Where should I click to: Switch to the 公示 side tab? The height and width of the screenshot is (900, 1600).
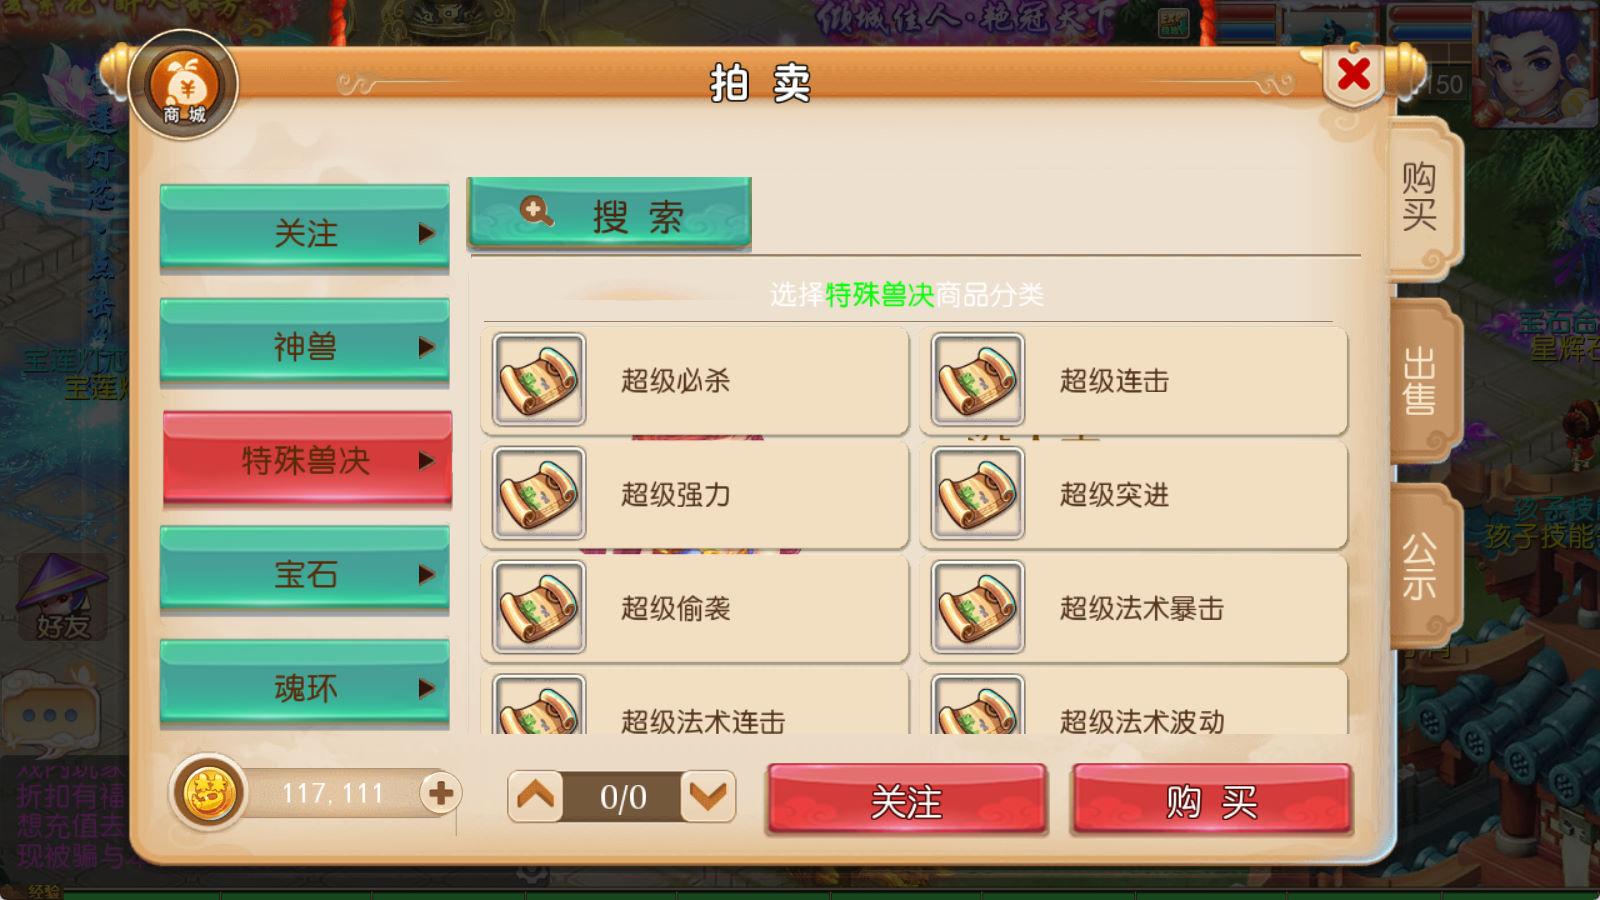click(x=1424, y=565)
